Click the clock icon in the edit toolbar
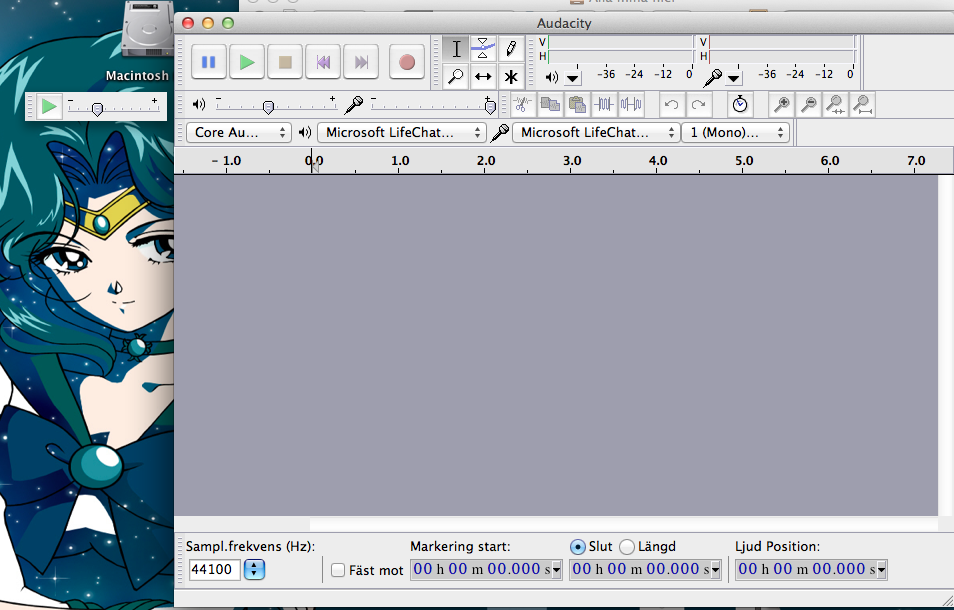This screenshot has height=610, width=954. coord(739,105)
